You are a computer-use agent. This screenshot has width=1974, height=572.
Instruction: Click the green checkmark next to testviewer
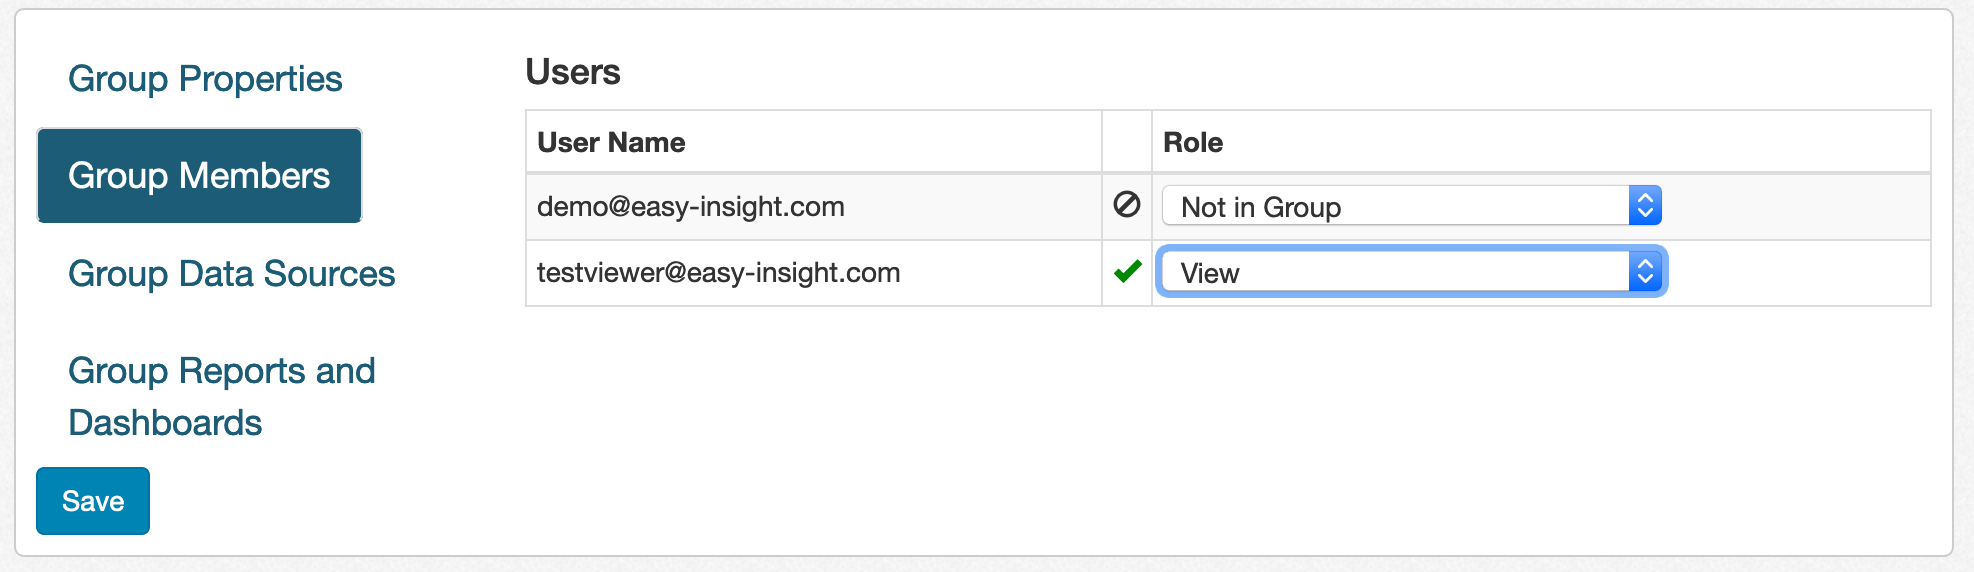(1127, 271)
